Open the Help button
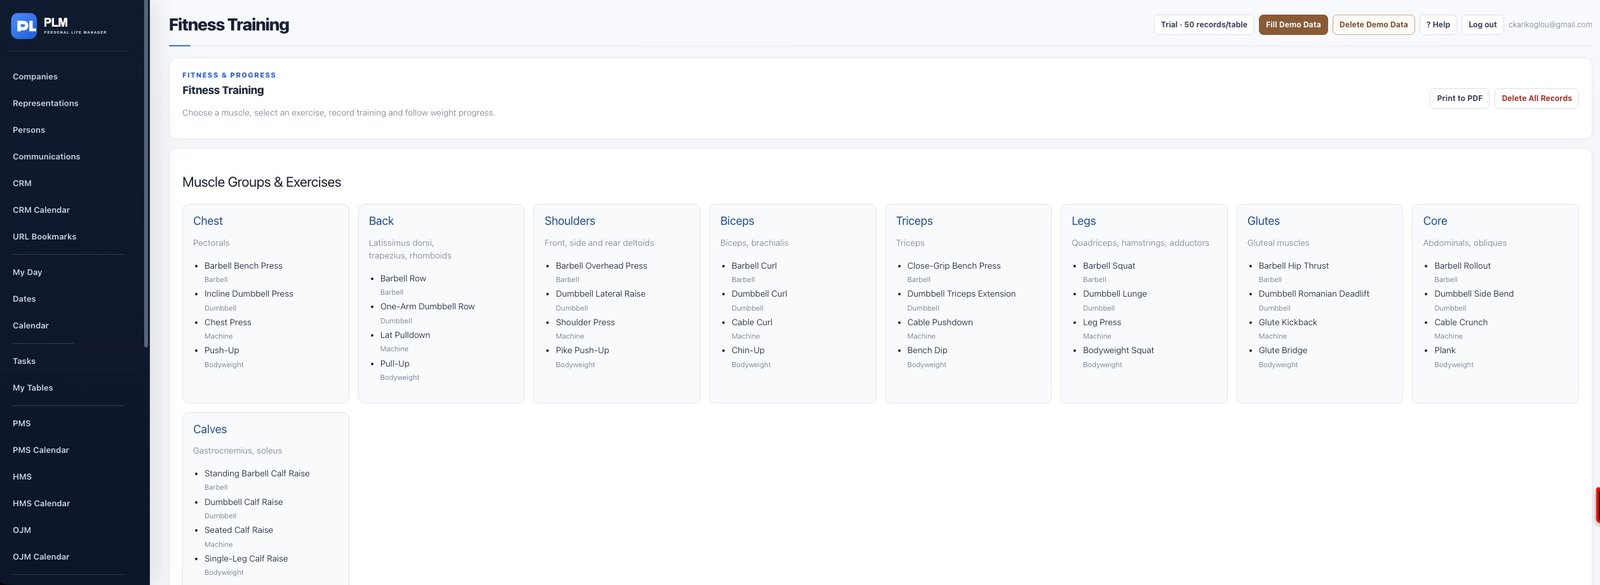 click(x=1438, y=25)
